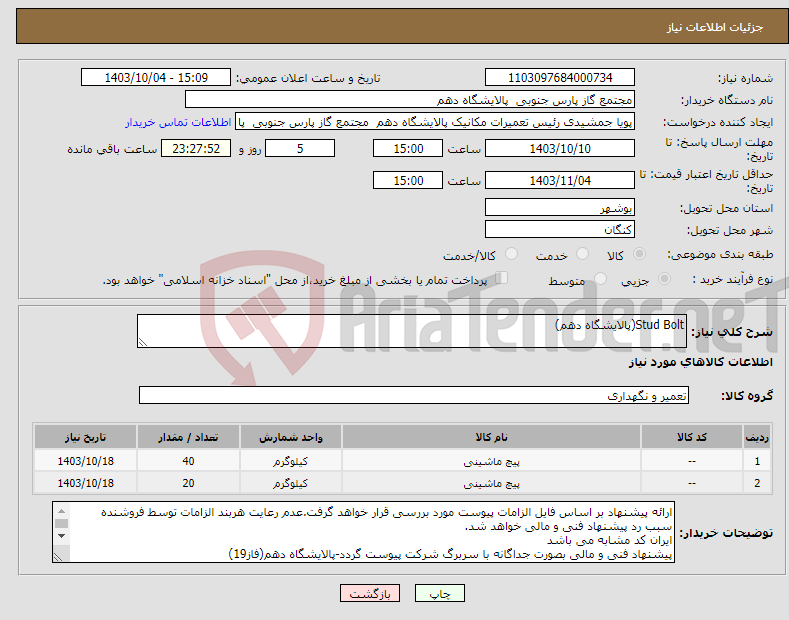Click the بازگشت back button
This screenshot has height=620, width=789.
370,593
